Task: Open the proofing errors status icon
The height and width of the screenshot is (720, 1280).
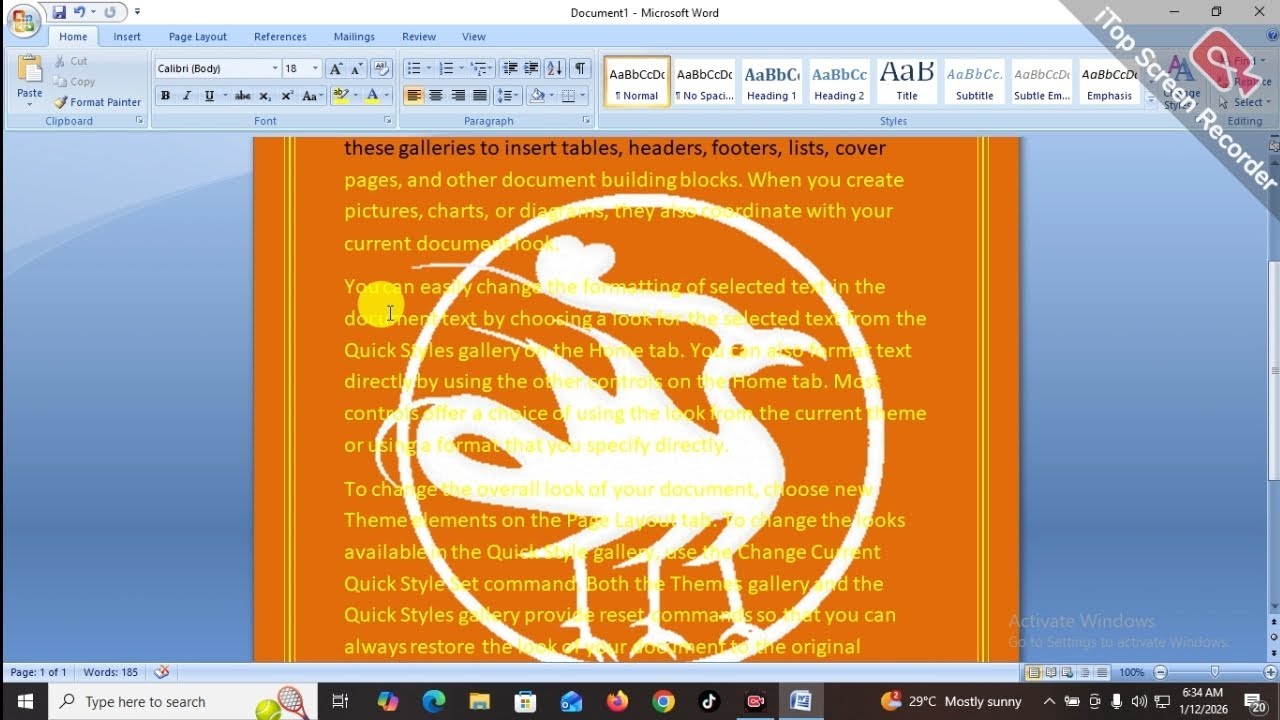Action: point(162,672)
